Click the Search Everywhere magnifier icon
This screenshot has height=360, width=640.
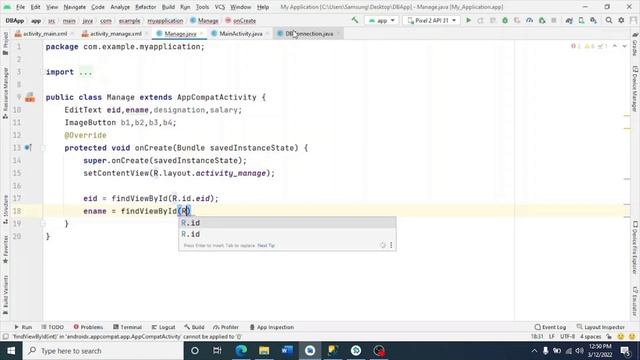pos(609,20)
